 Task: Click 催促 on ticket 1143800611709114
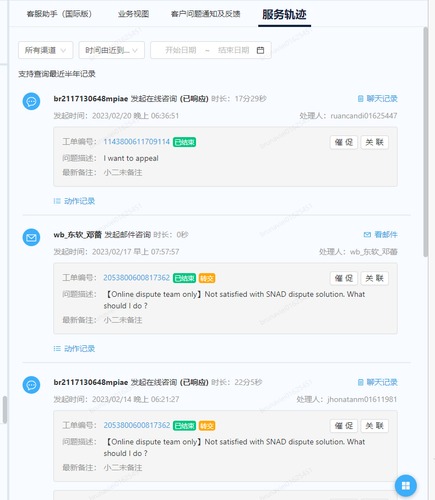click(x=344, y=142)
